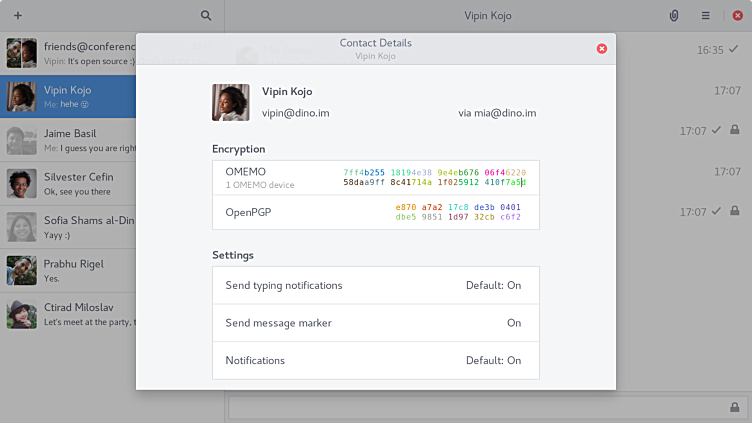Toggle the Send message marker setting
Image resolution: width=752 pixels, height=423 pixels.
tap(375, 323)
